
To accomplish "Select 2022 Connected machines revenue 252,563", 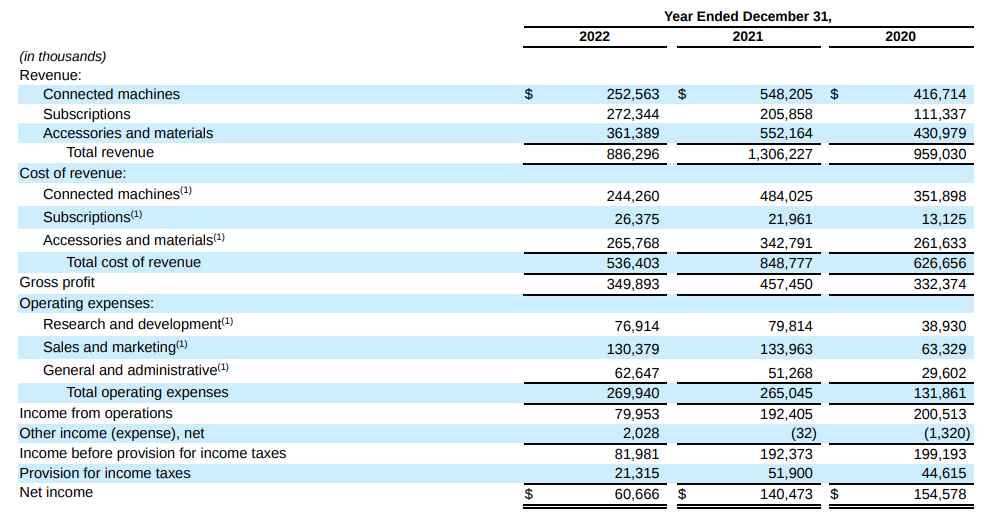I will click(633, 94).
